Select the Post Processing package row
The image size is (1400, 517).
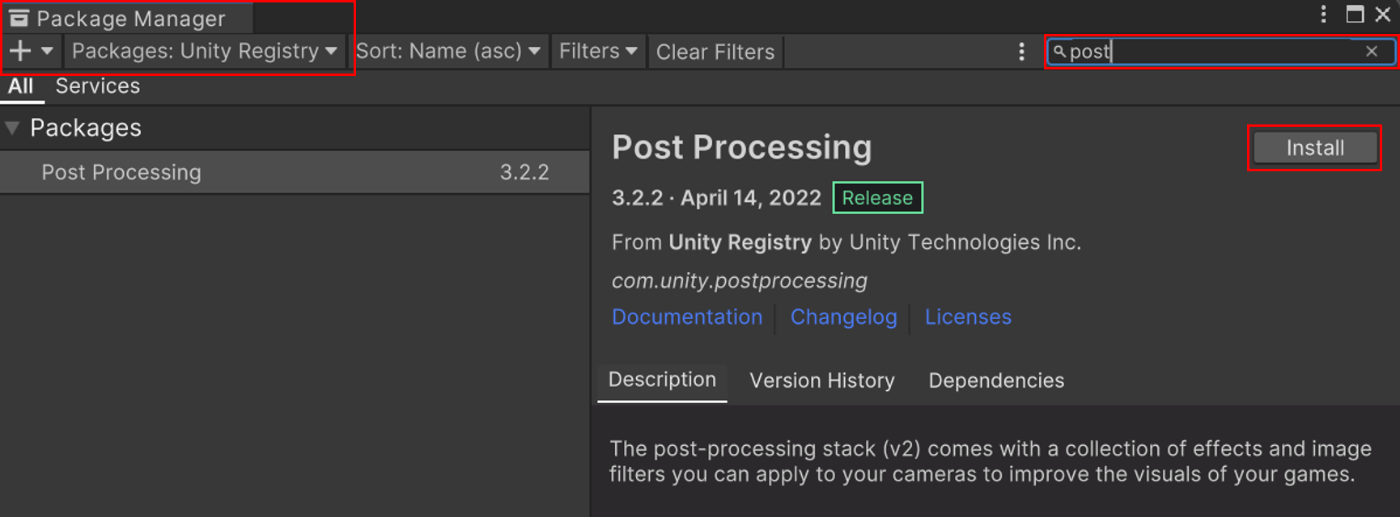click(295, 172)
